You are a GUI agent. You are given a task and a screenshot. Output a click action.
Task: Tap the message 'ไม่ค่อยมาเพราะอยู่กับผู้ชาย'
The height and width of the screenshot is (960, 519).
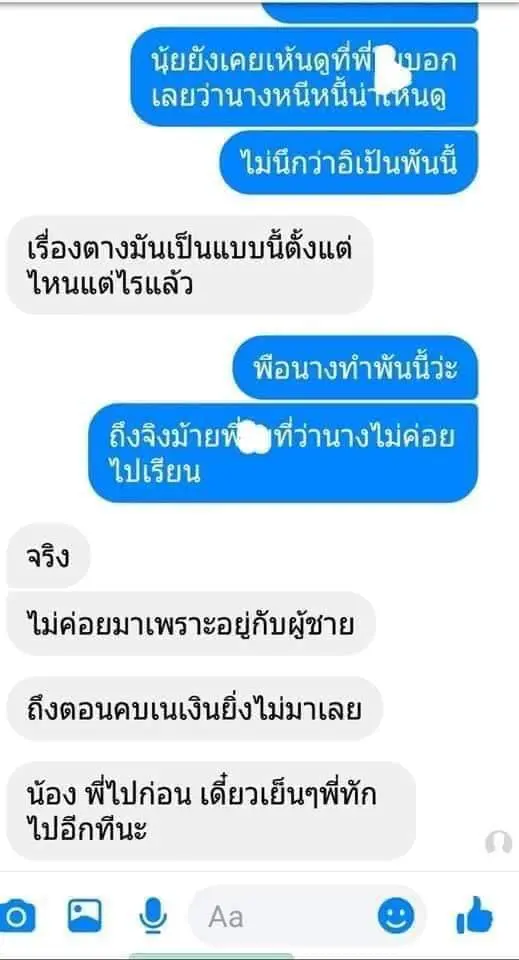(191, 624)
